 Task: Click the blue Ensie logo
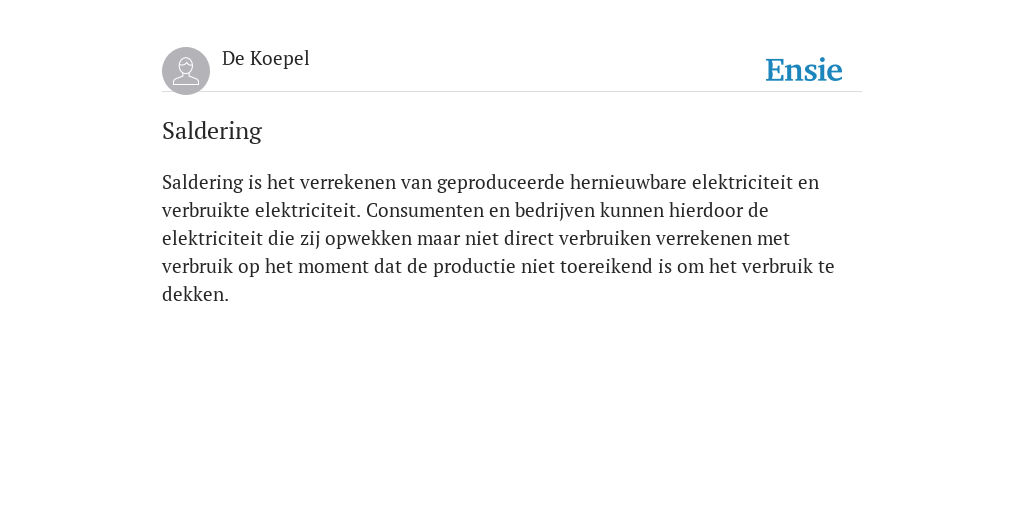[804, 70]
